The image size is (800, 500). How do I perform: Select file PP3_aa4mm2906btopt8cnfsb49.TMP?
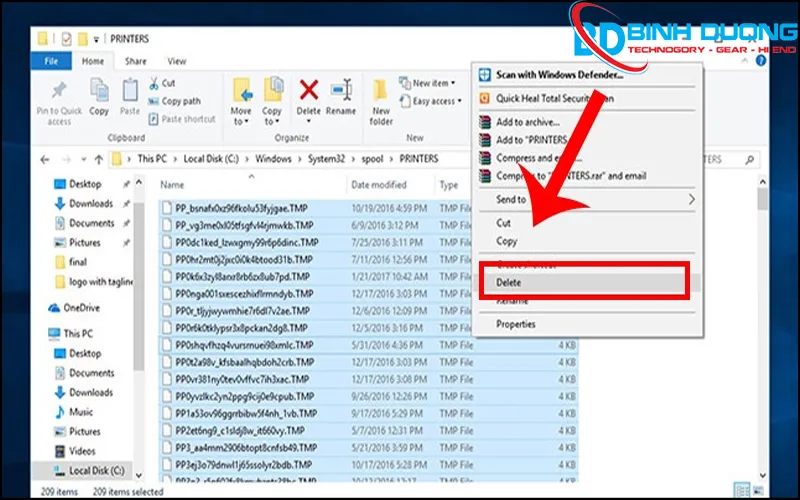[246, 447]
